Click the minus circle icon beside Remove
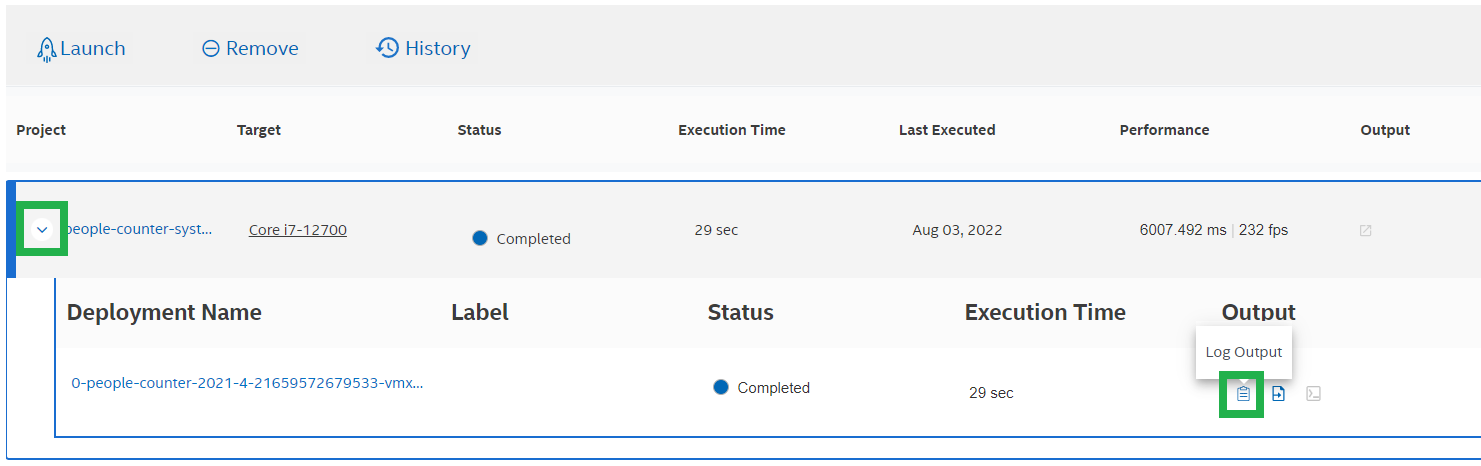Screen dimensions: 1481x466 pos(211,49)
